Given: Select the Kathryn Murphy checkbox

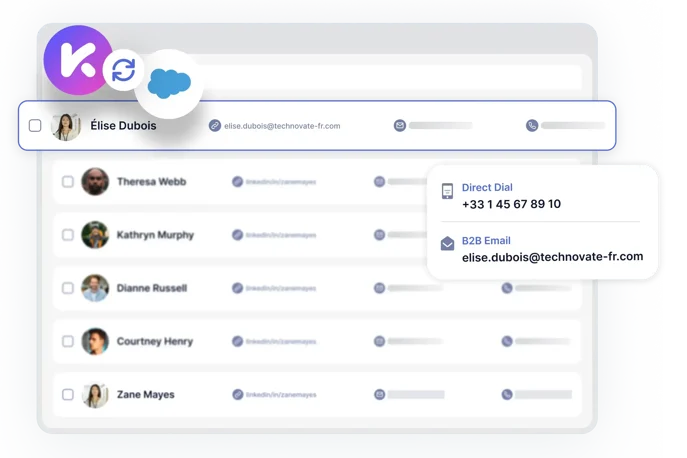Looking at the screenshot, I should tap(68, 235).
